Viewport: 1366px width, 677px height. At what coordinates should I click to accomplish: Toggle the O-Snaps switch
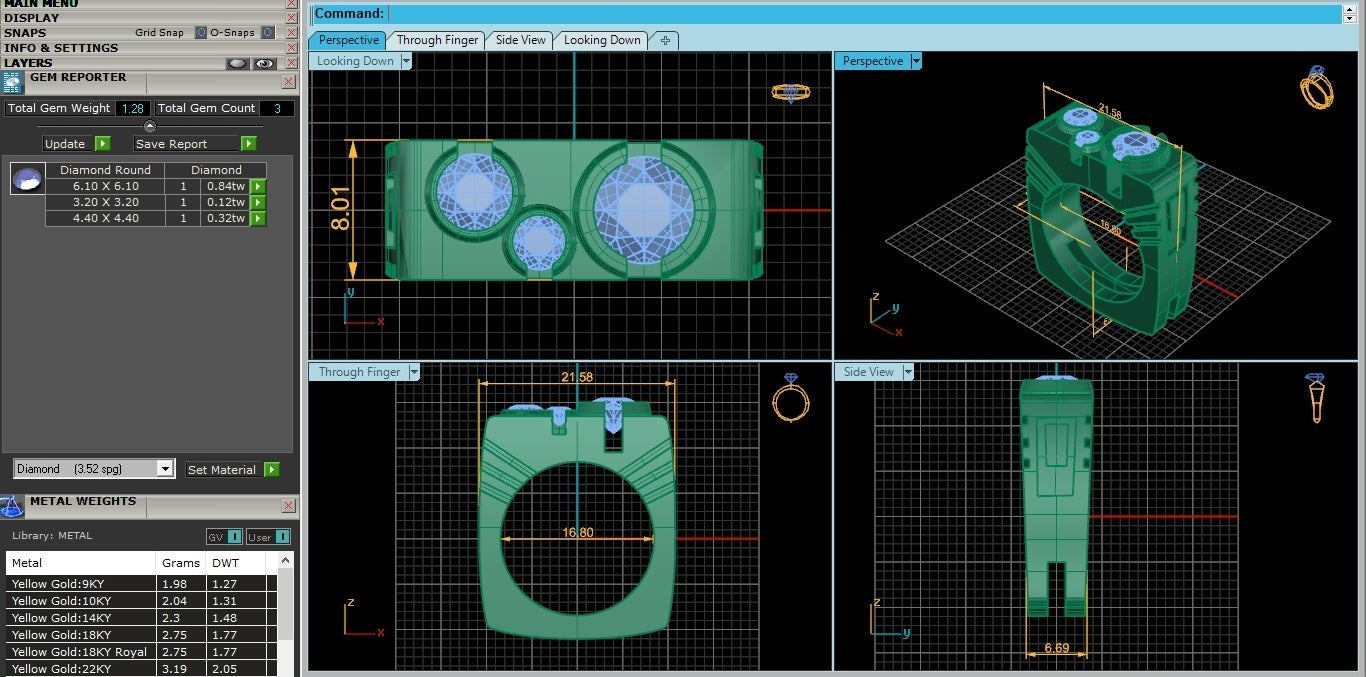tap(267, 33)
